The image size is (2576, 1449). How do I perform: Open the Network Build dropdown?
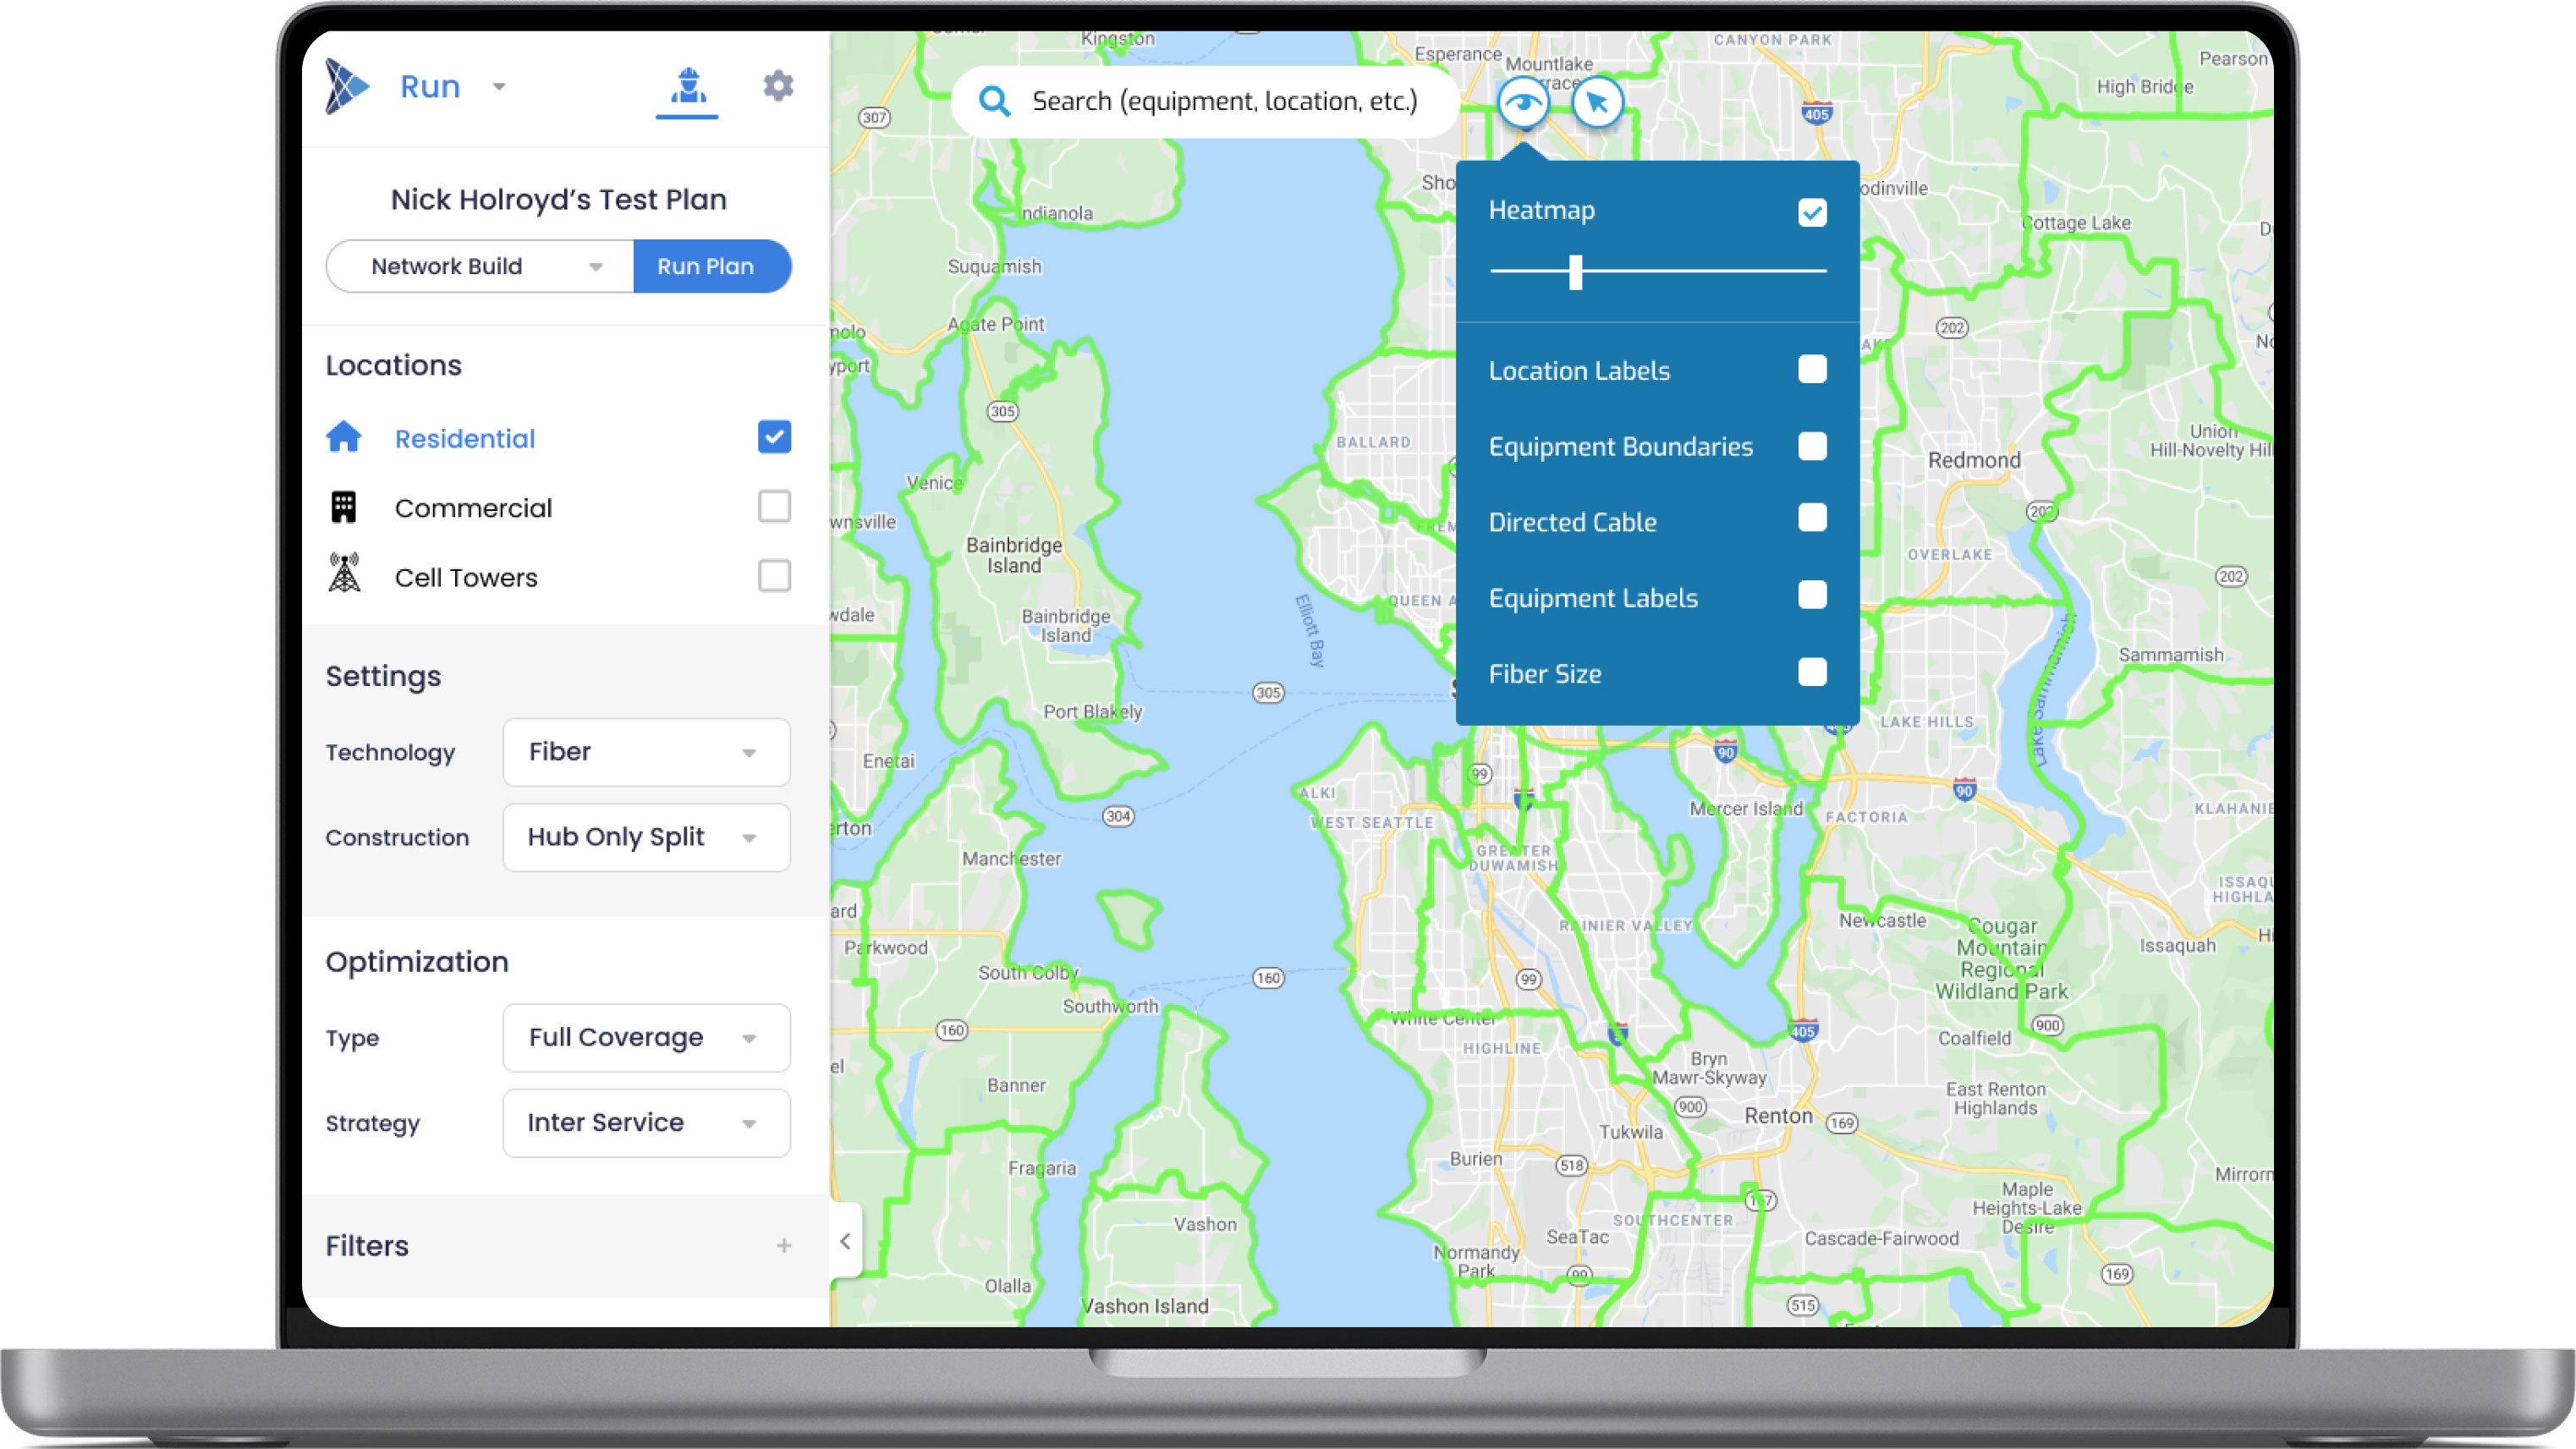[480, 266]
